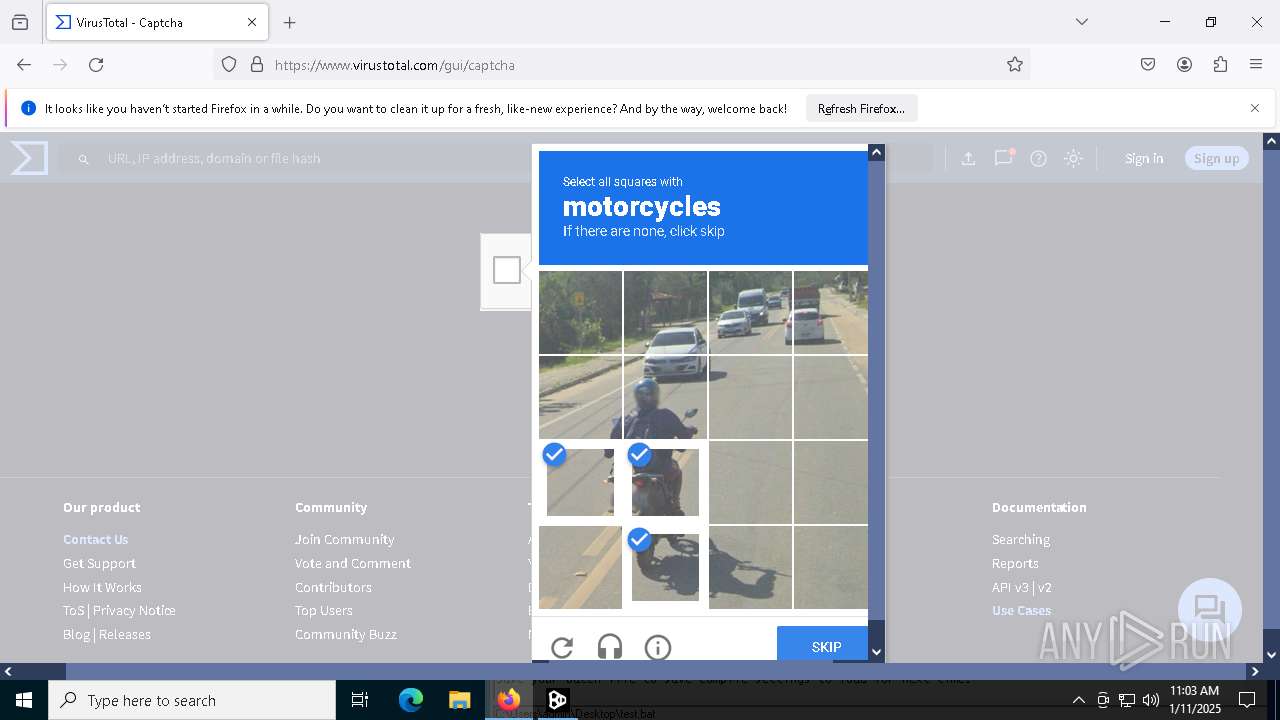
Task: Open the Windows Start menu
Action: [24, 700]
